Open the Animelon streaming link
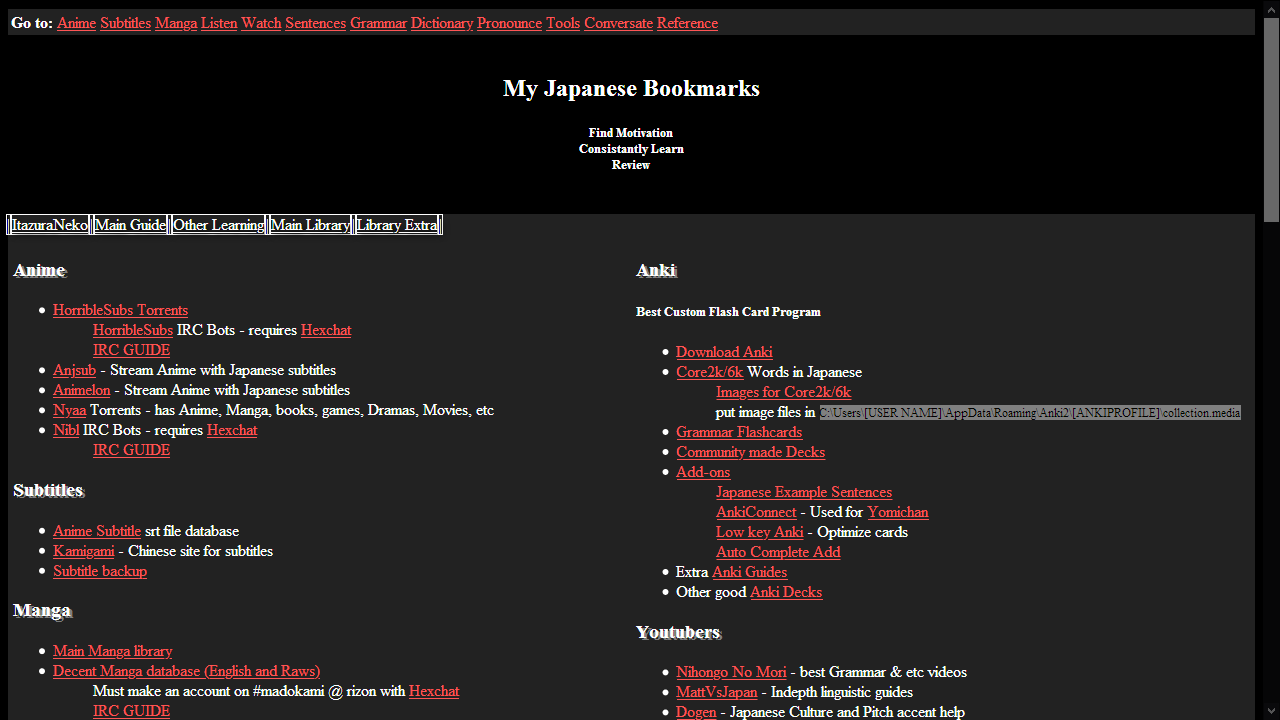The image size is (1280, 720). coord(81,390)
